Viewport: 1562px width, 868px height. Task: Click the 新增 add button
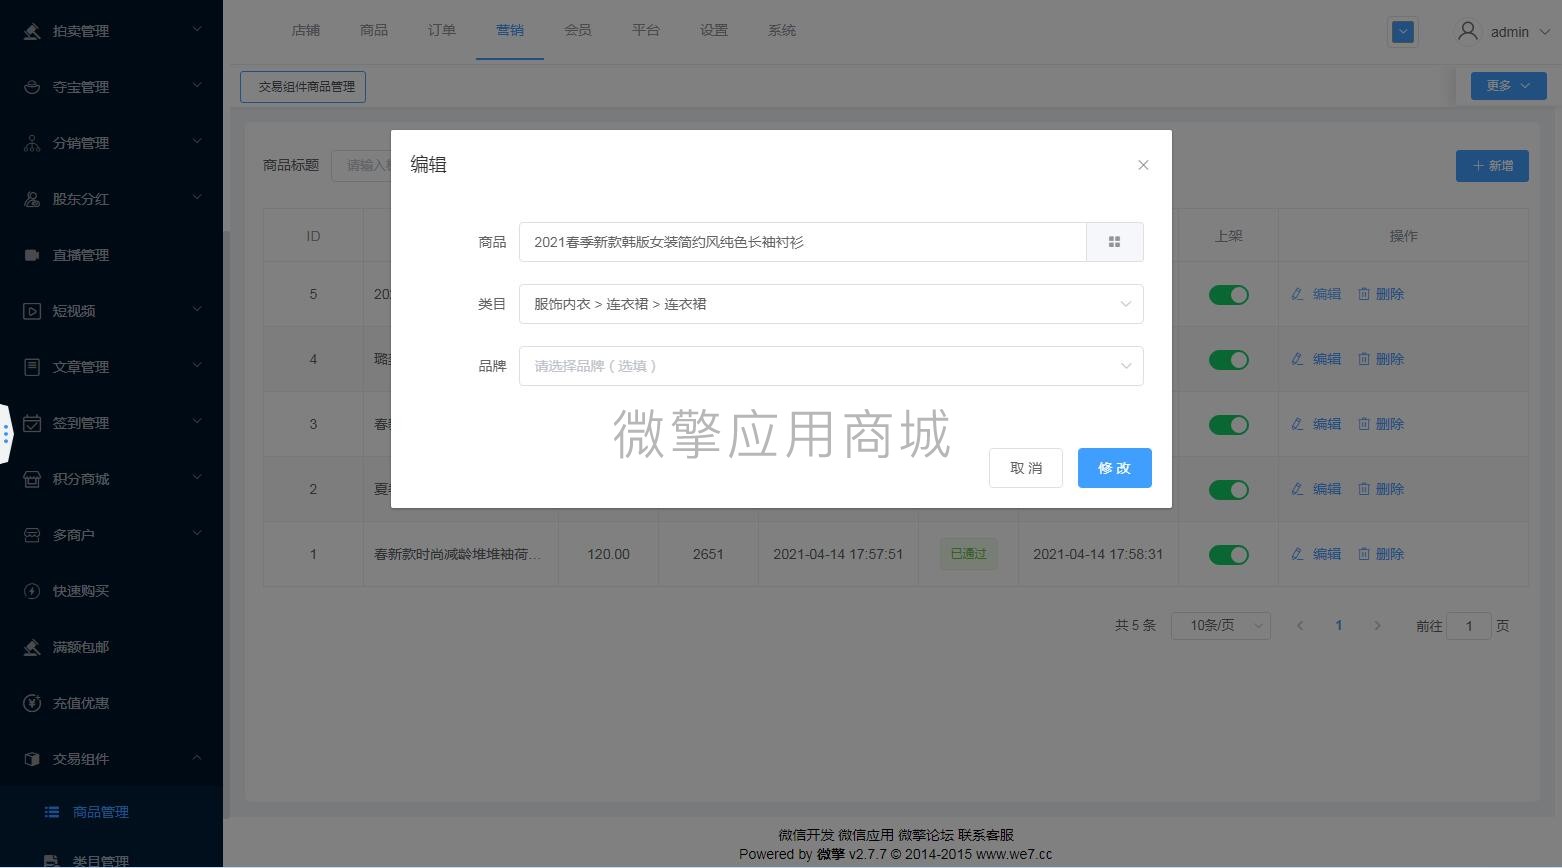tap(1492, 166)
